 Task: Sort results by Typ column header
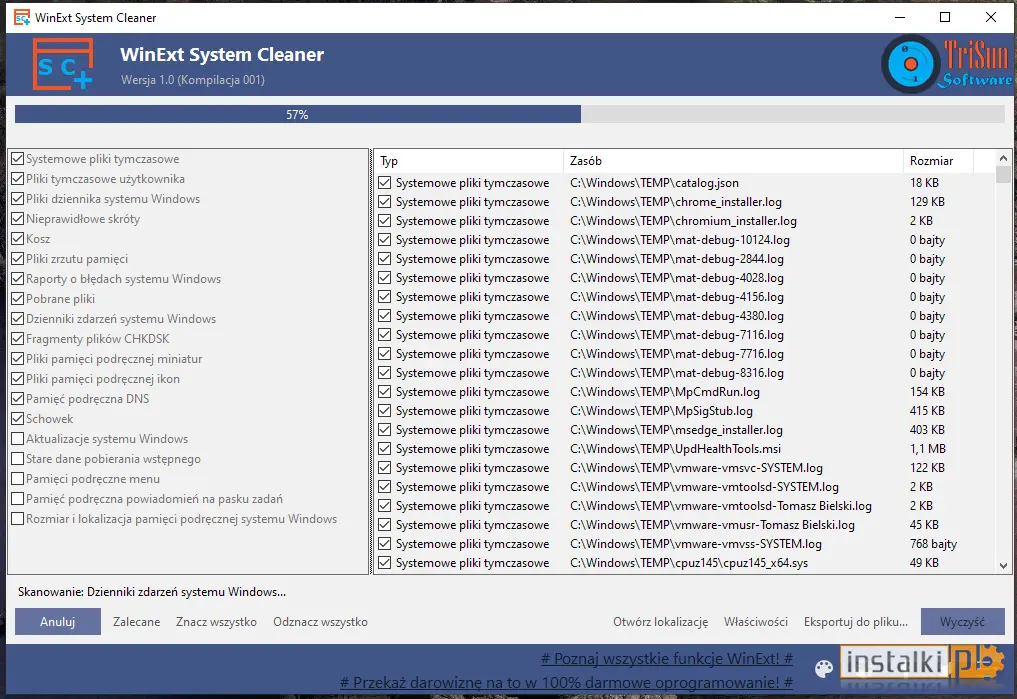pyautogui.click(x=468, y=161)
